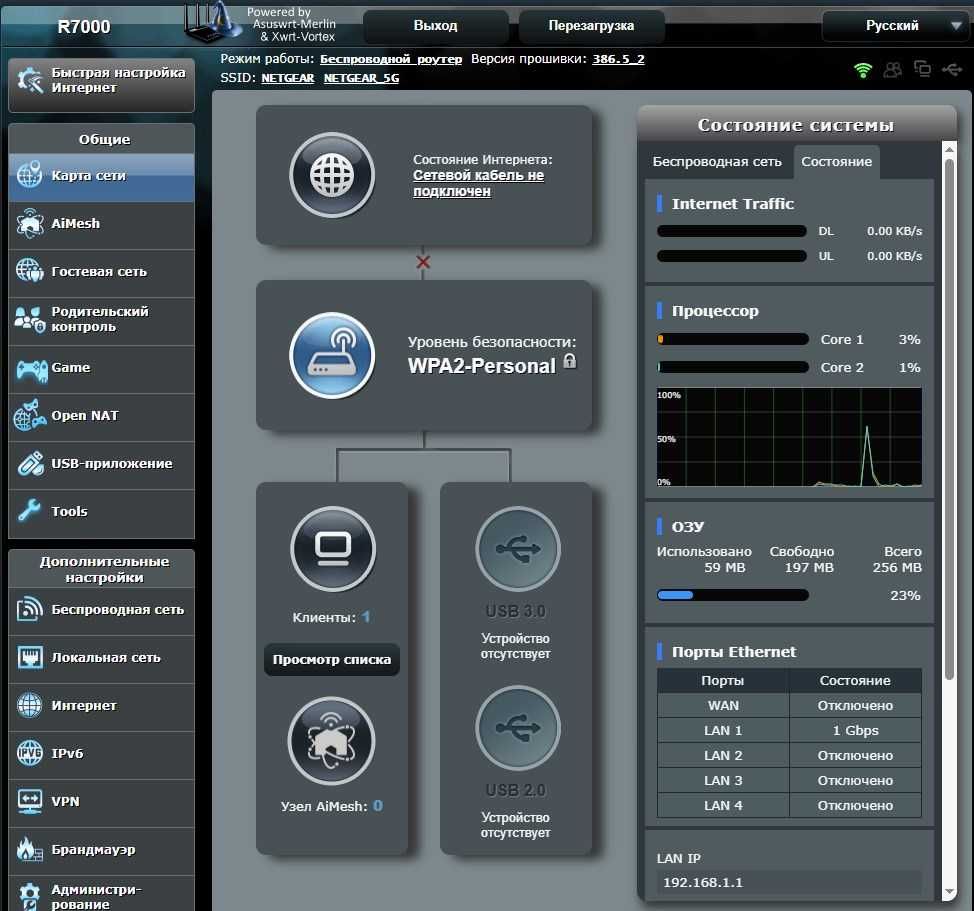Click the Game controller icon
This screenshot has height=911, width=974.
pos(31,369)
